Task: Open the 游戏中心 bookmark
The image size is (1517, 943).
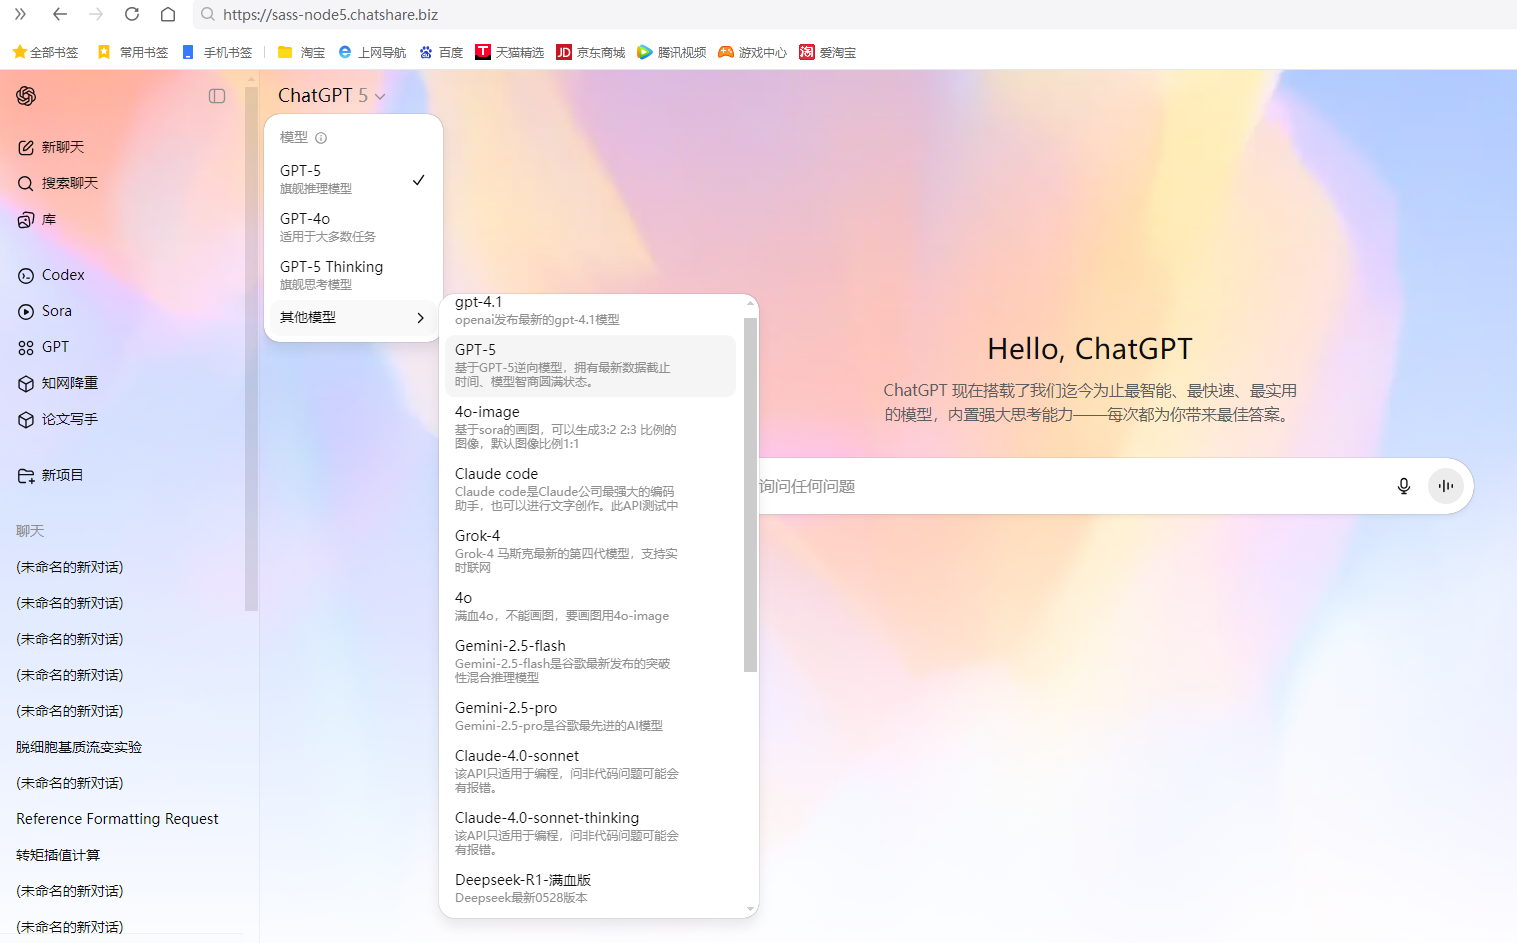Action: (753, 52)
